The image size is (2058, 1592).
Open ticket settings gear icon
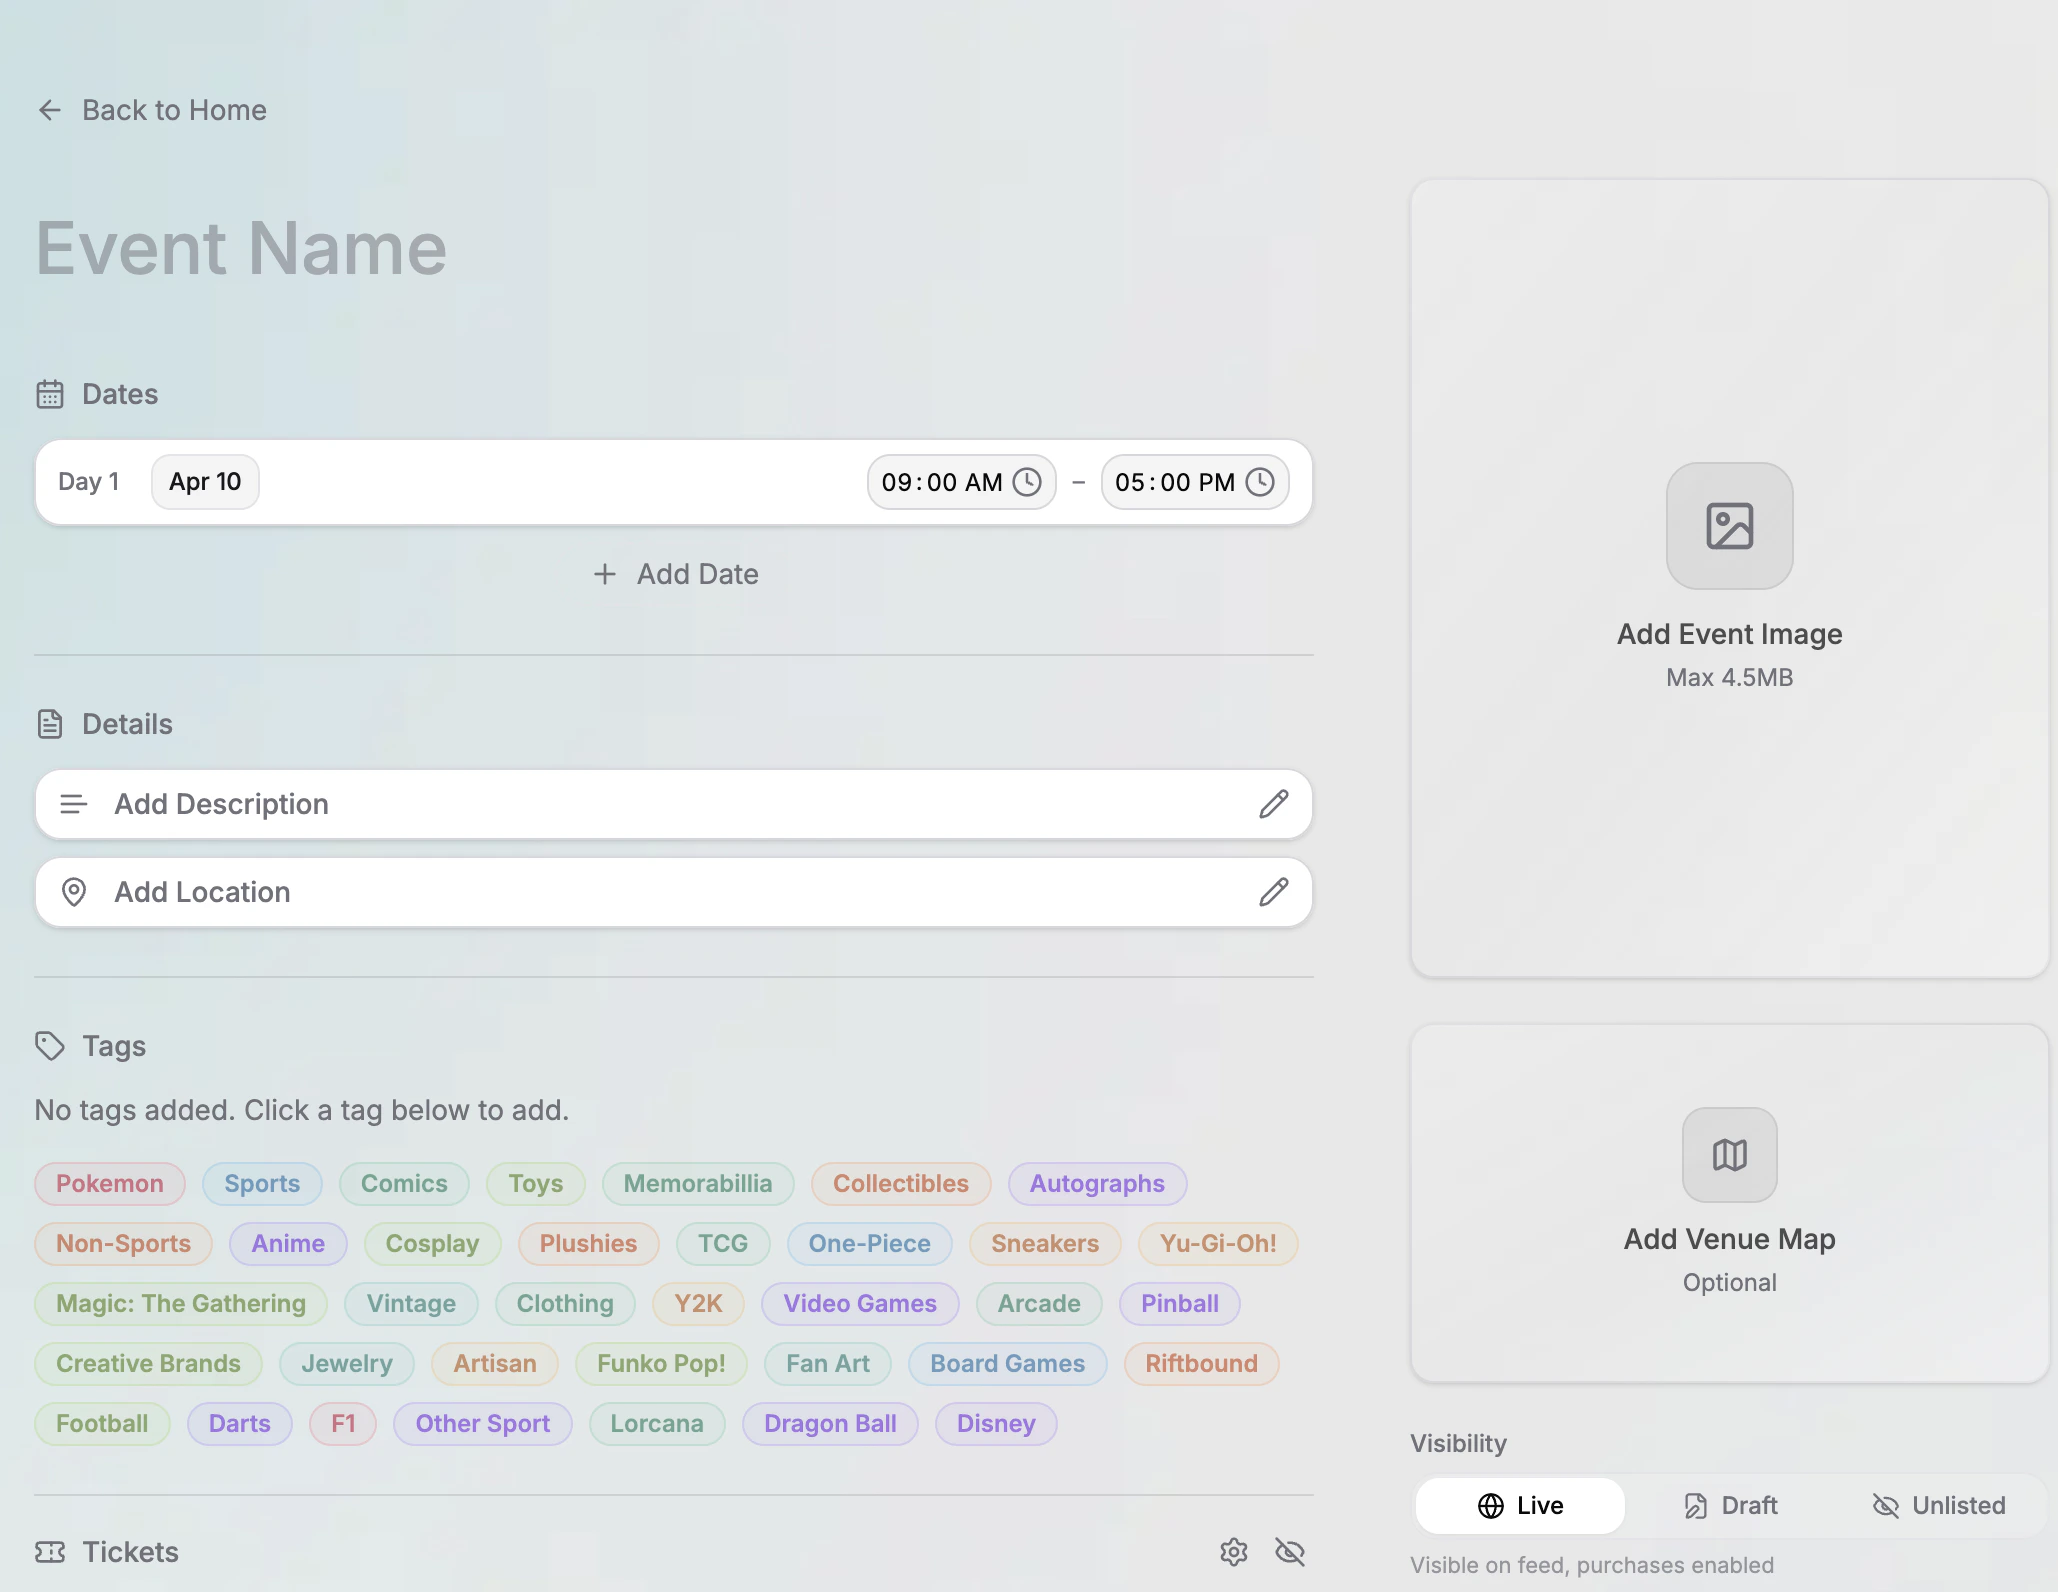(1234, 1552)
